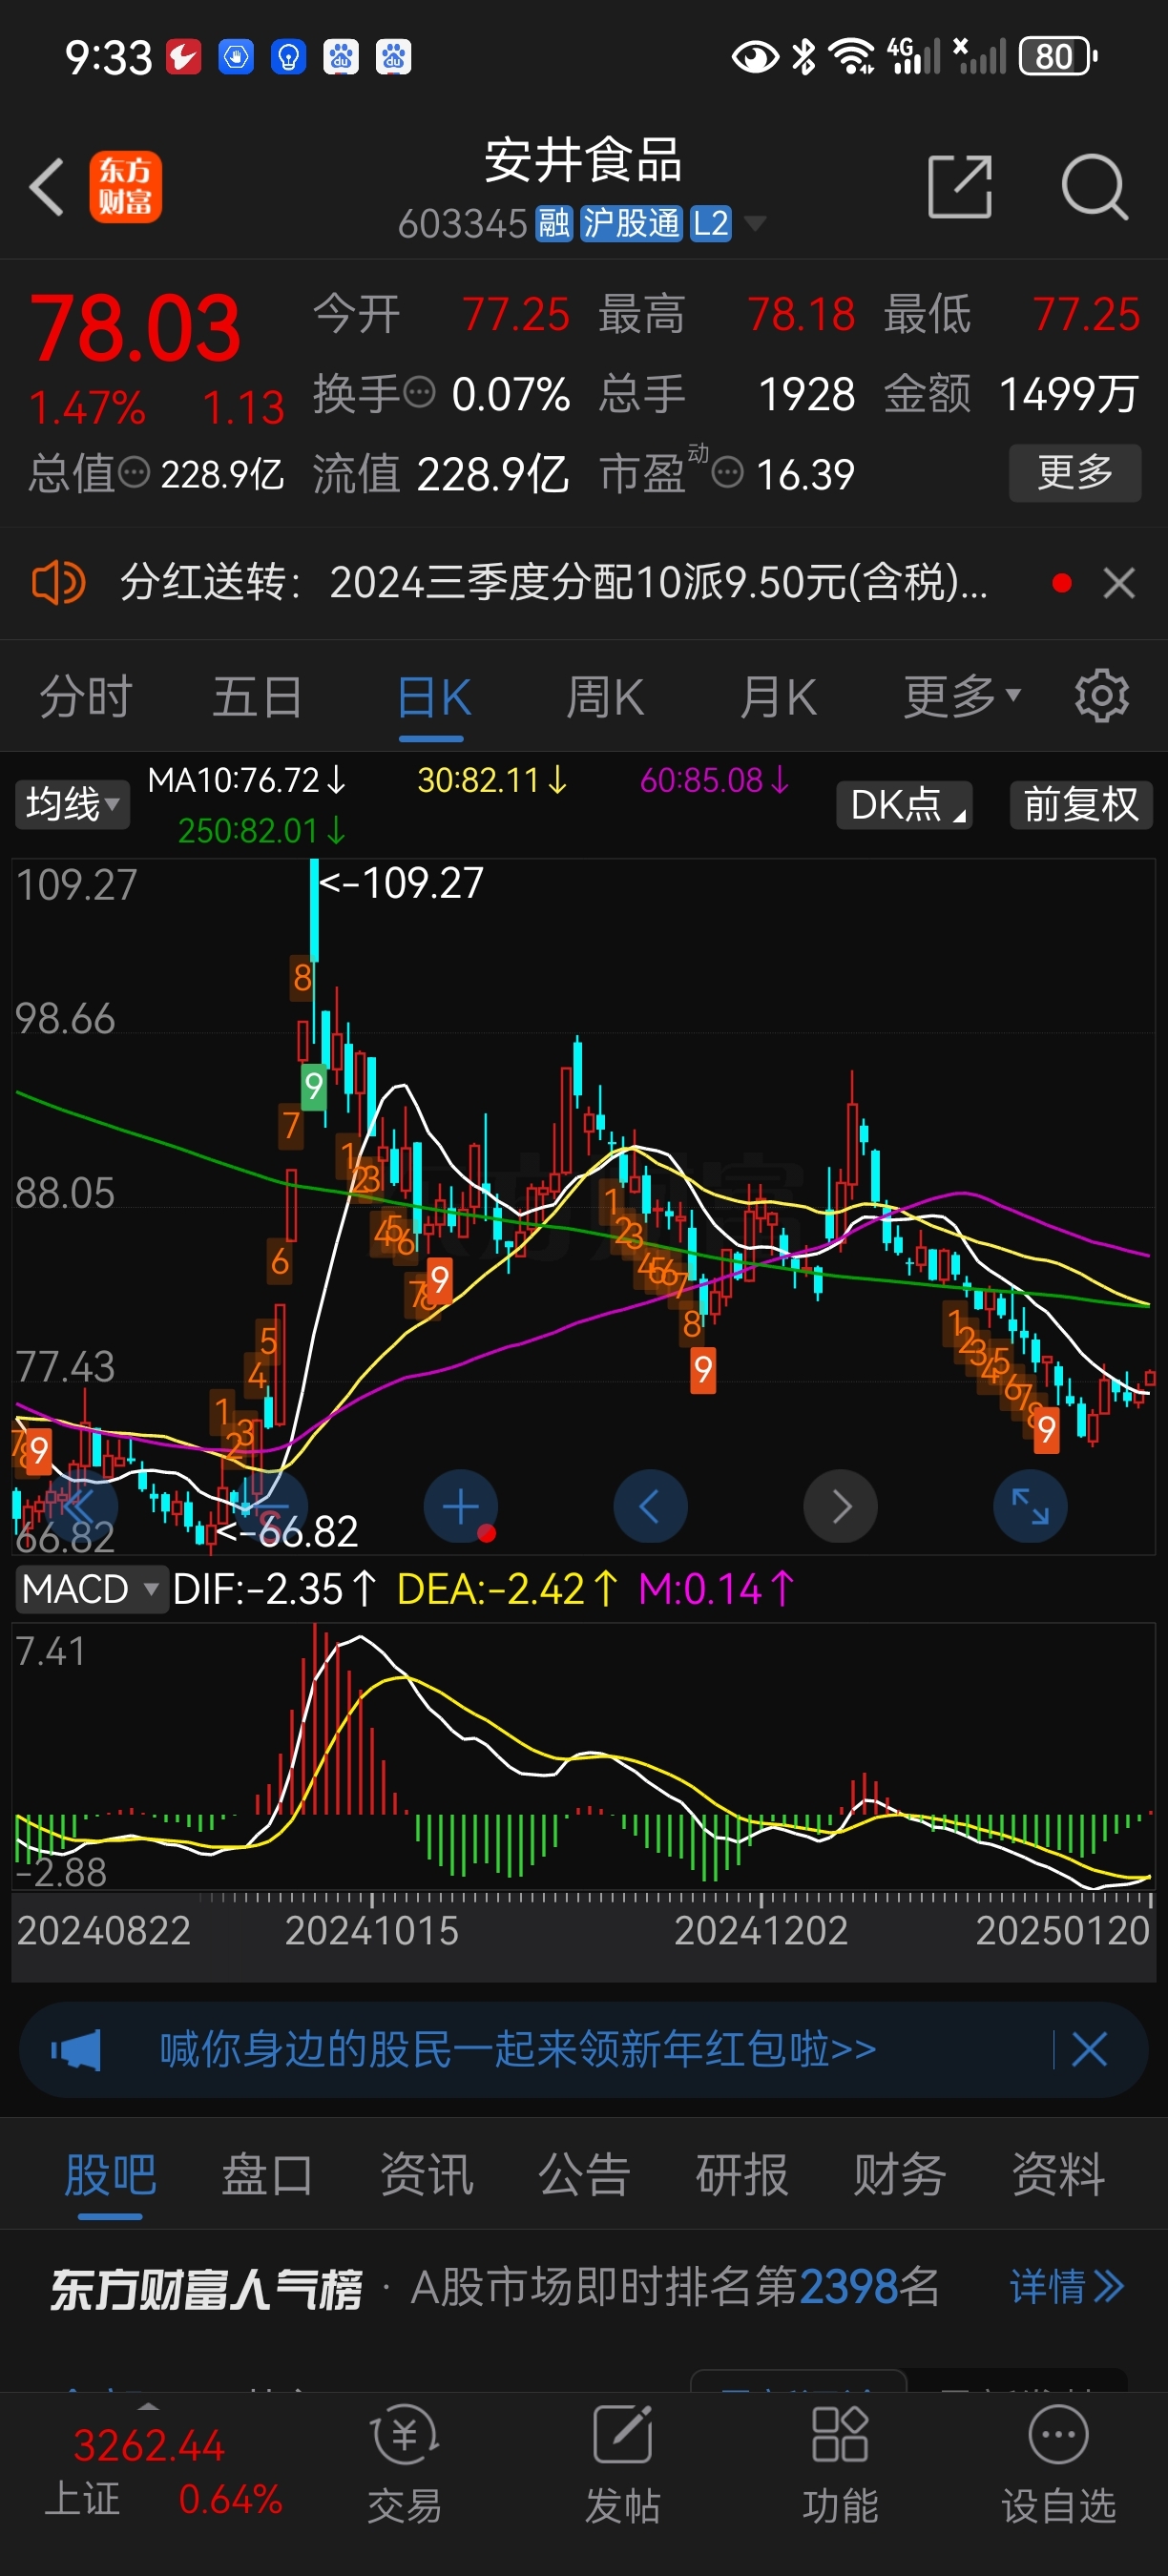
Task: Tap the MA10:76.72 value
Action: (246, 780)
